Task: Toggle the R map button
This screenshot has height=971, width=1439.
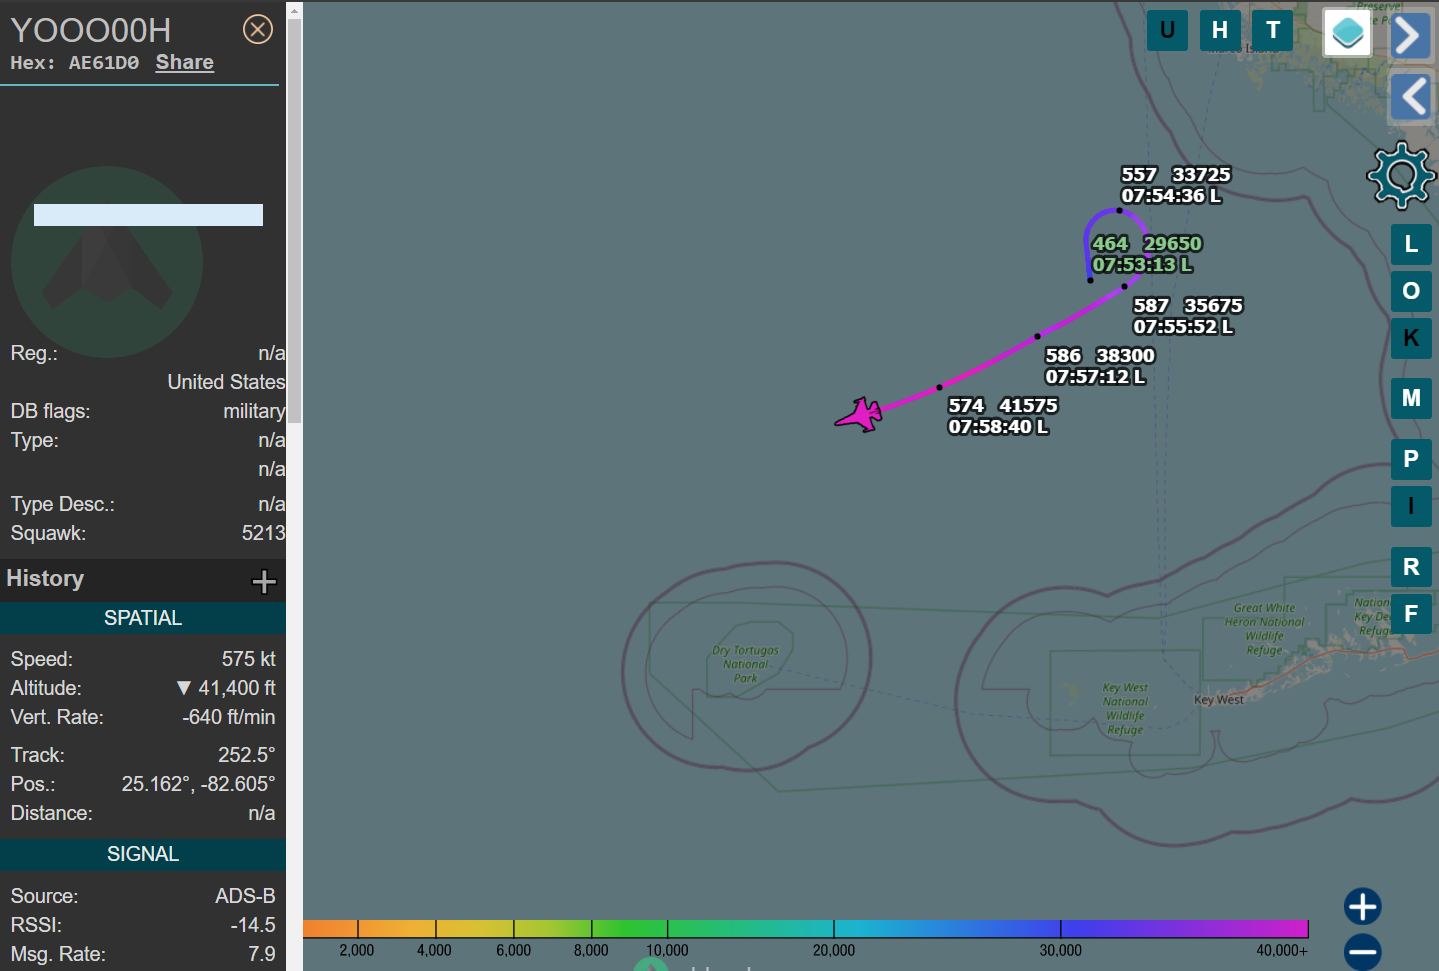Action: point(1411,567)
